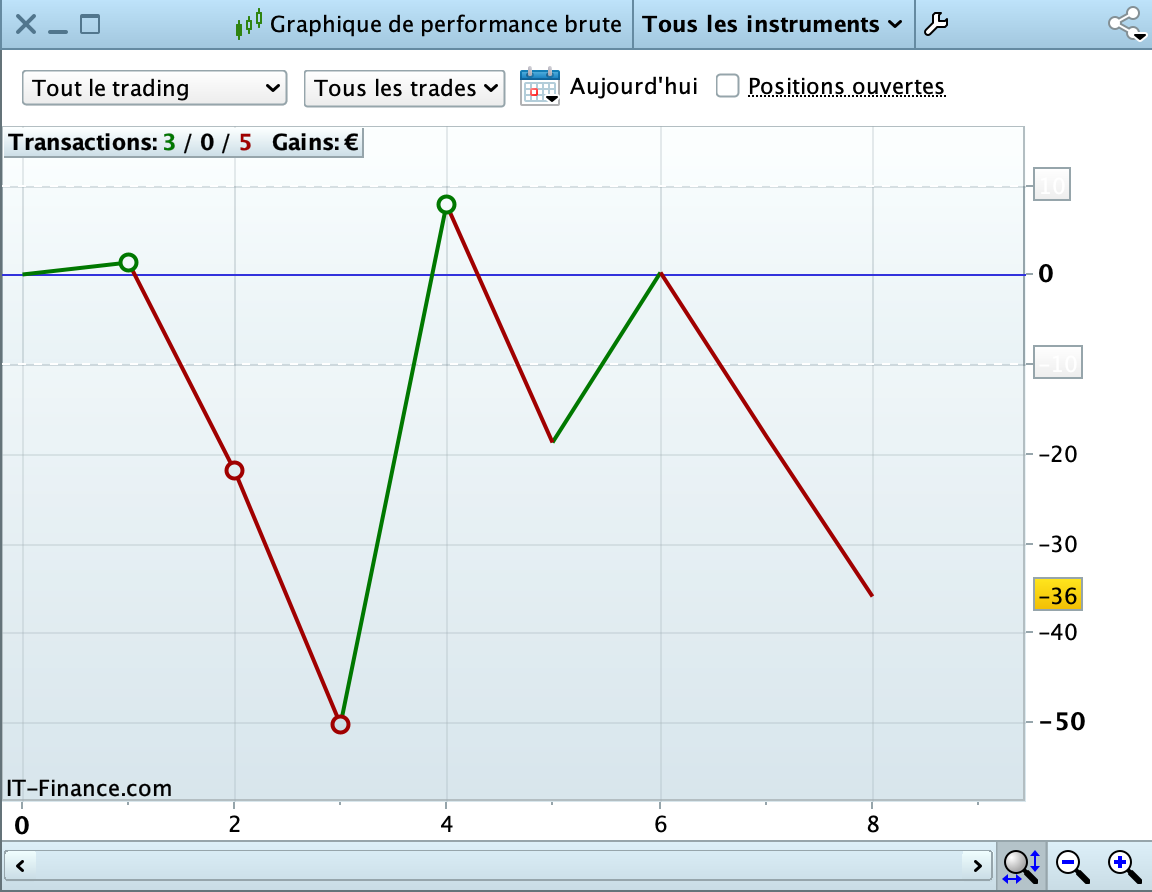Click the -50 axis label

pyautogui.click(x=1062, y=722)
